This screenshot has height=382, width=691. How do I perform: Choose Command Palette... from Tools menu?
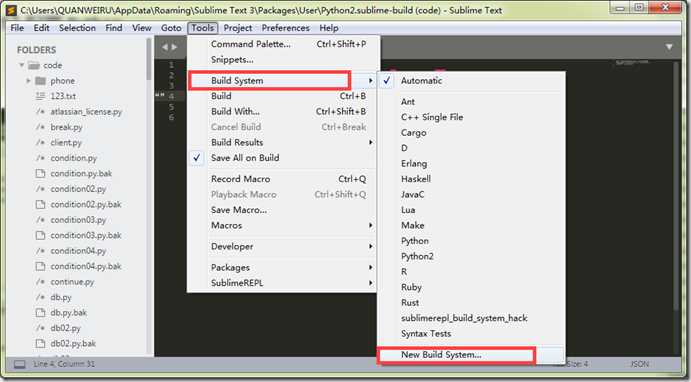point(283,44)
